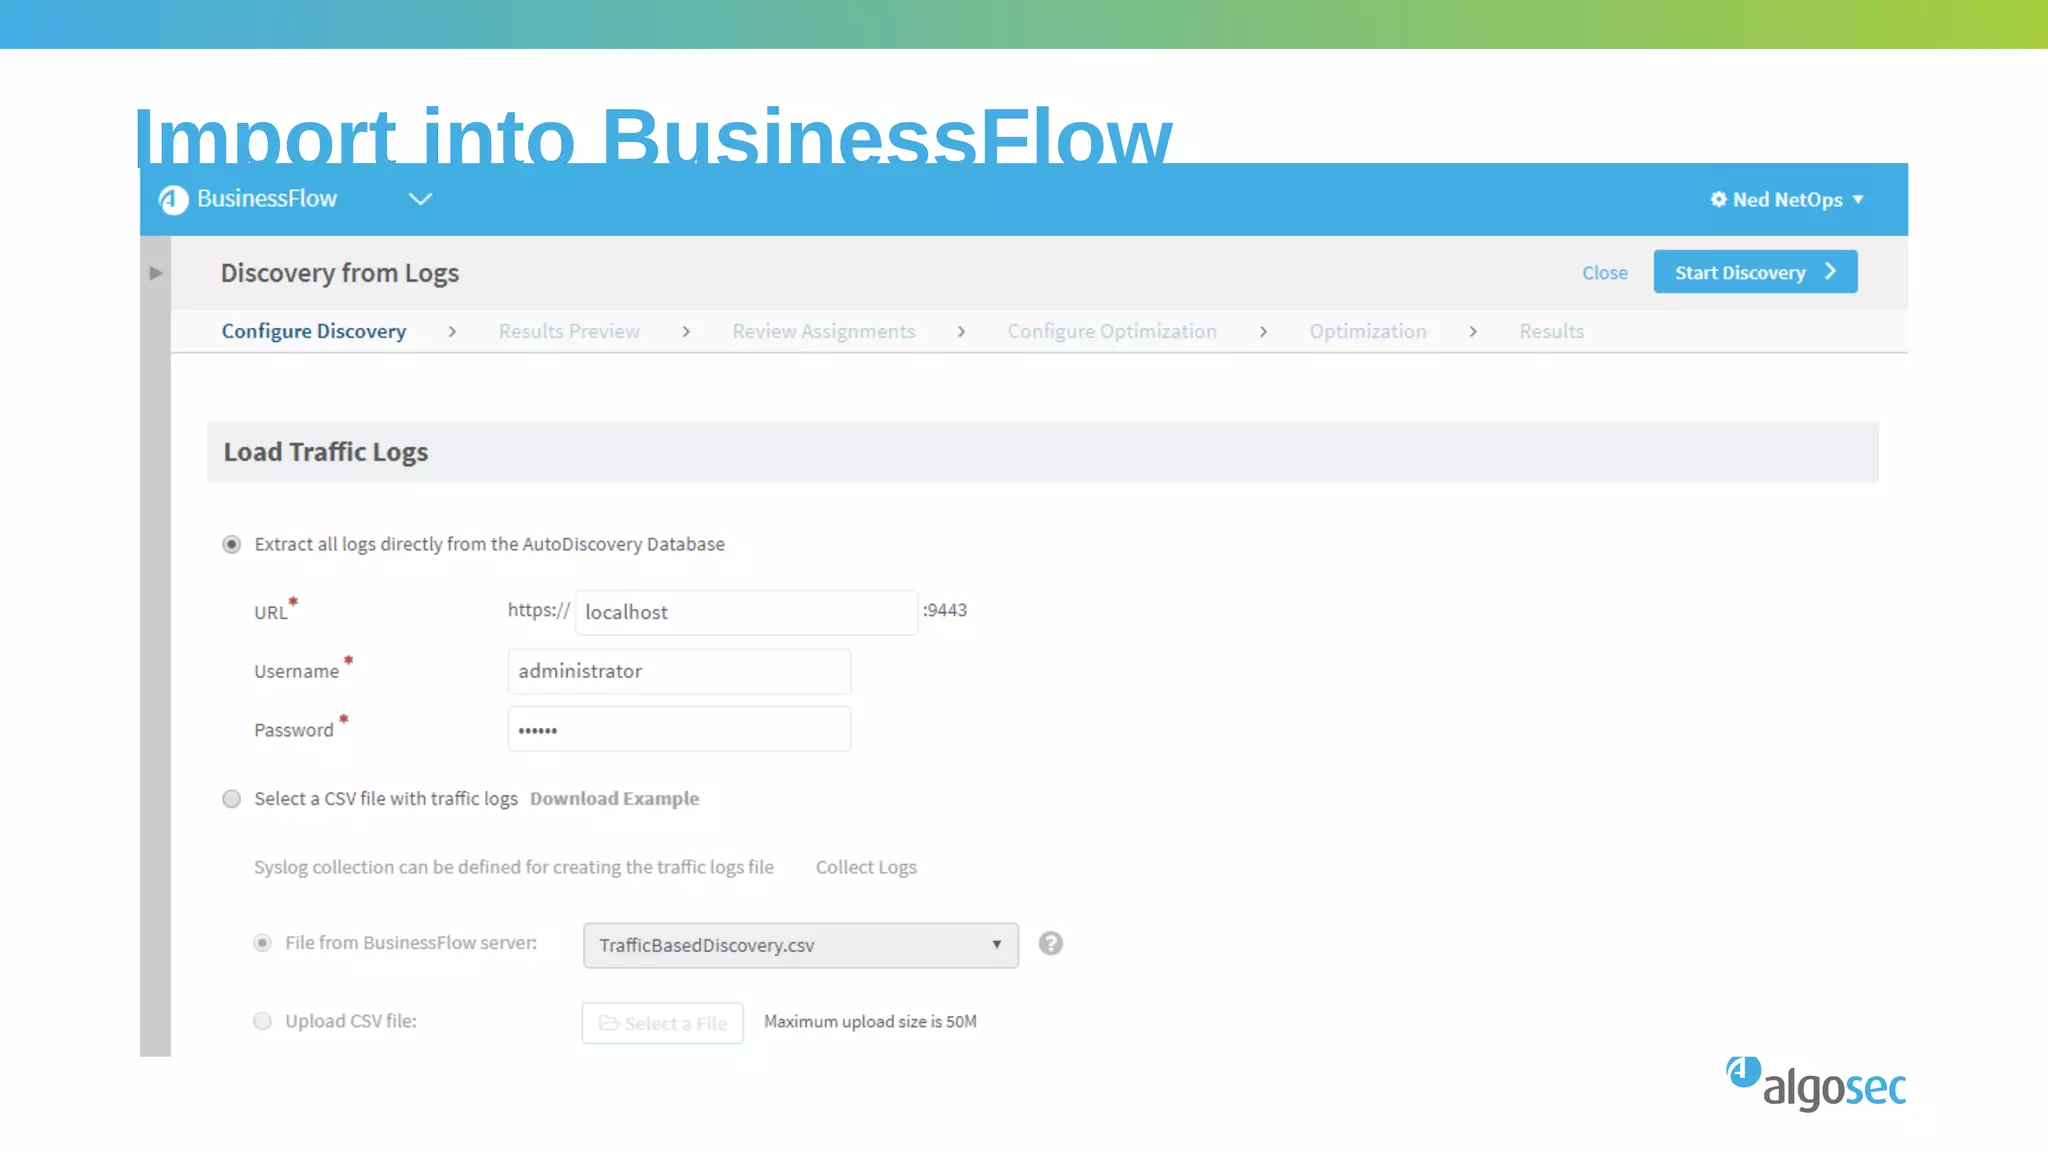Open the Ned NetOps user menu arrow

click(1858, 199)
